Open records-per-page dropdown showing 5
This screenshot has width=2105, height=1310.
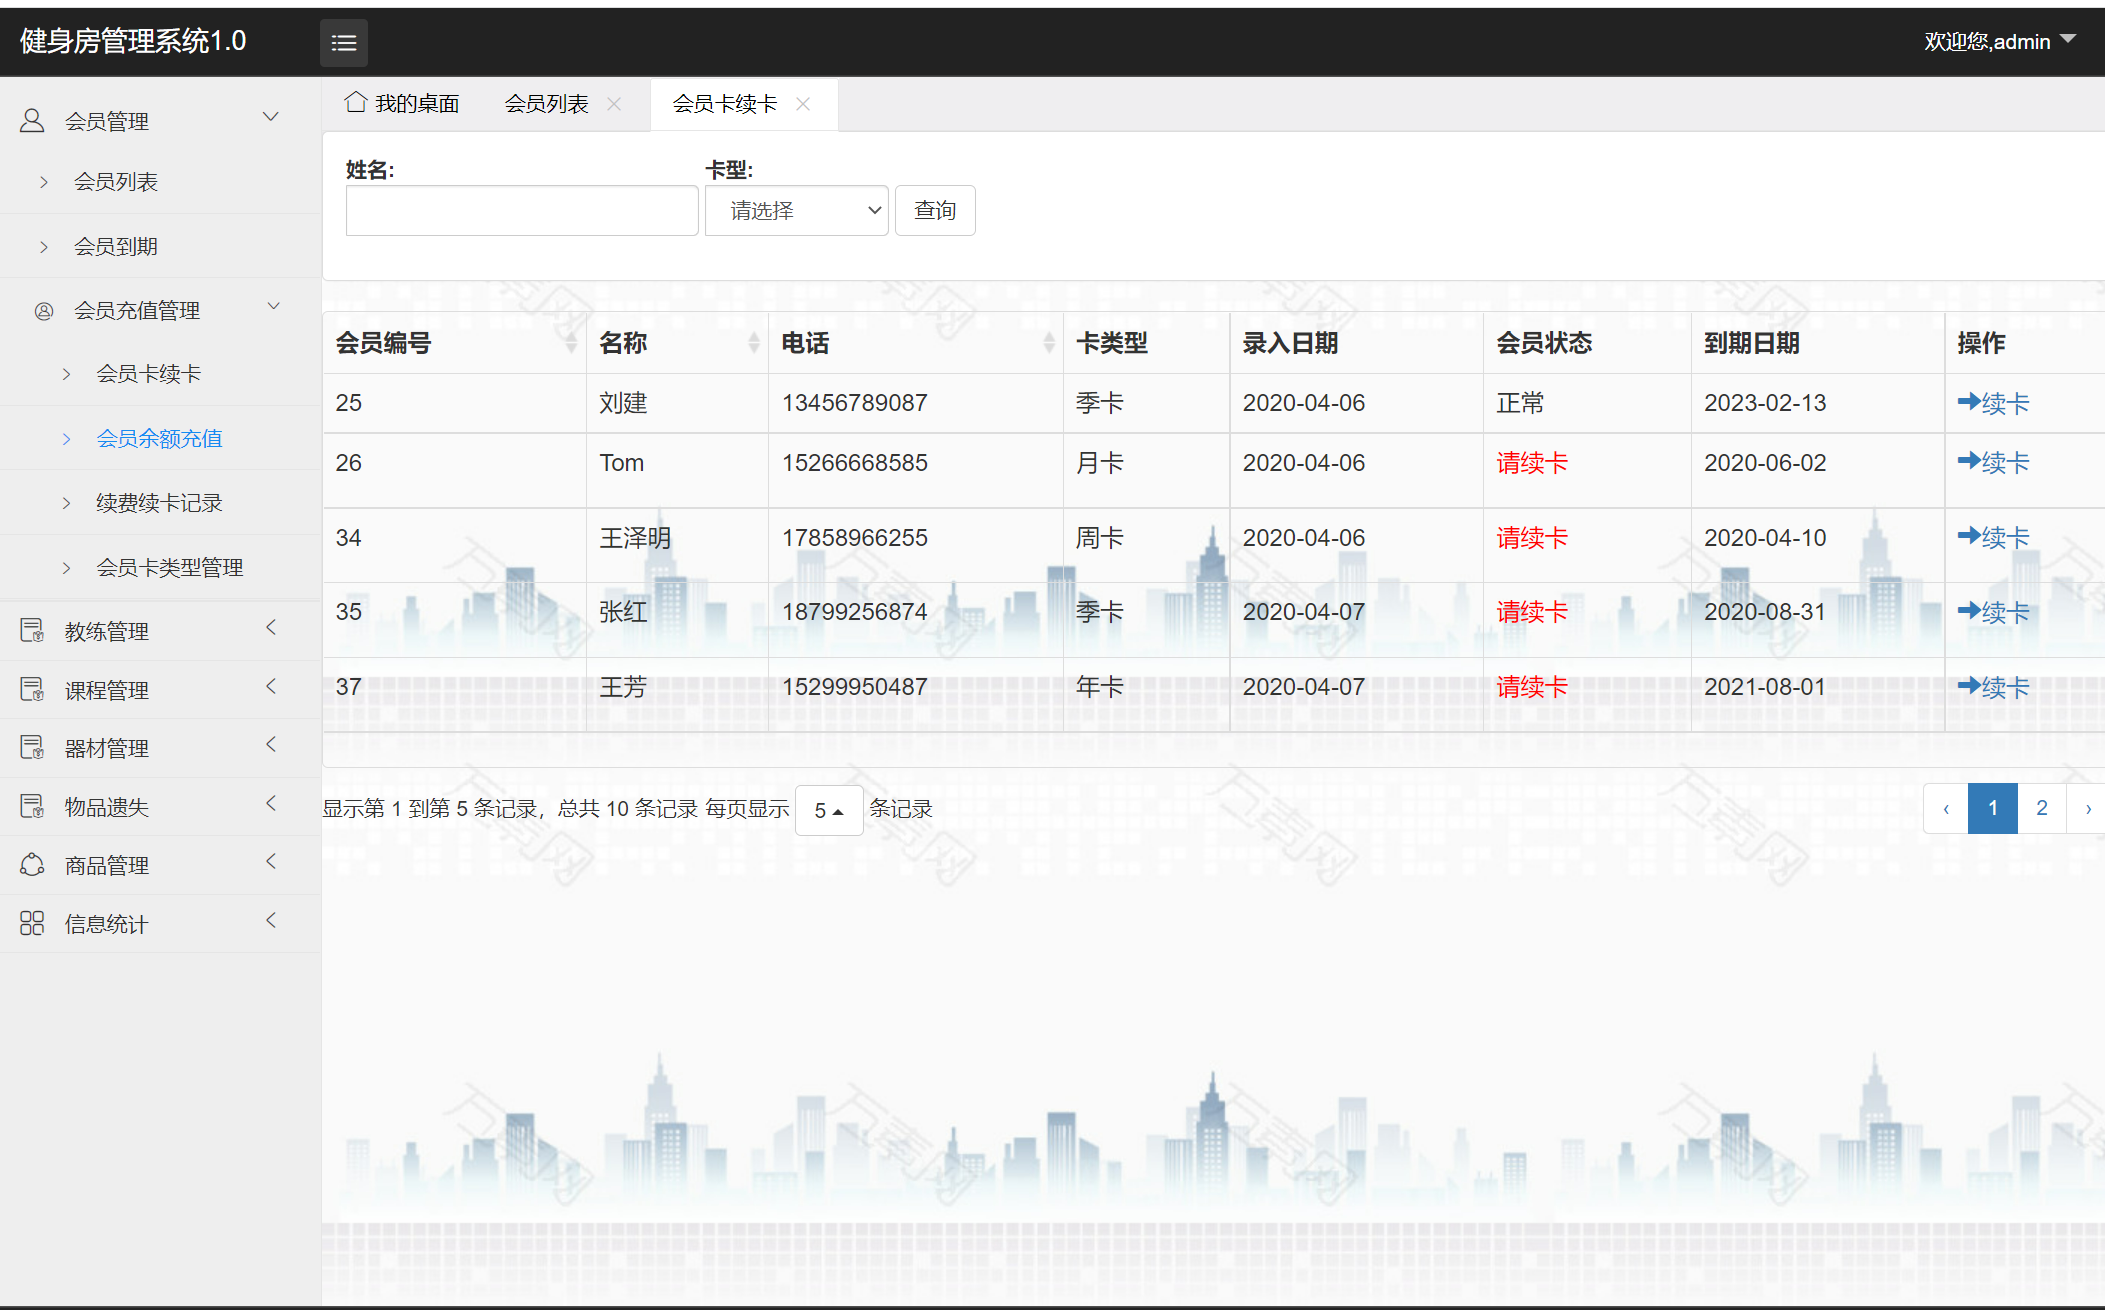(828, 810)
